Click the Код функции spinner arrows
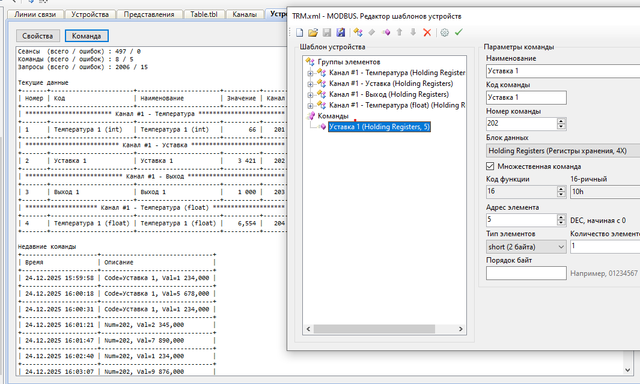 coord(561,191)
